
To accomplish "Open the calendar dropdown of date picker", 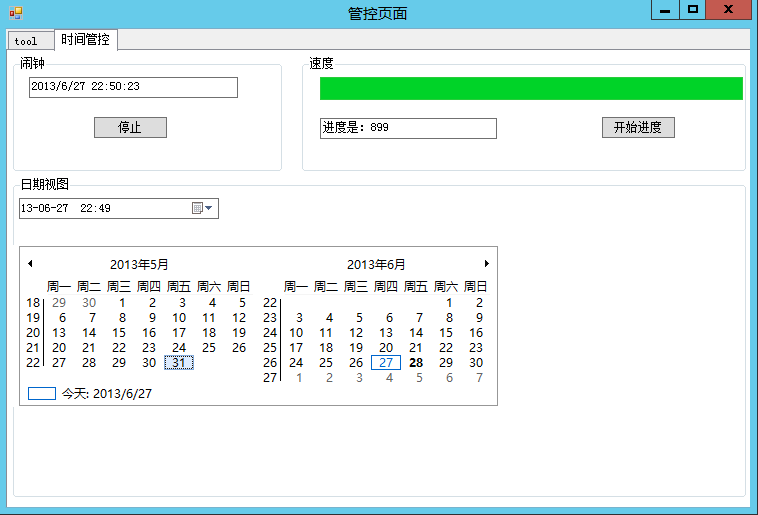I will (203, 208).
